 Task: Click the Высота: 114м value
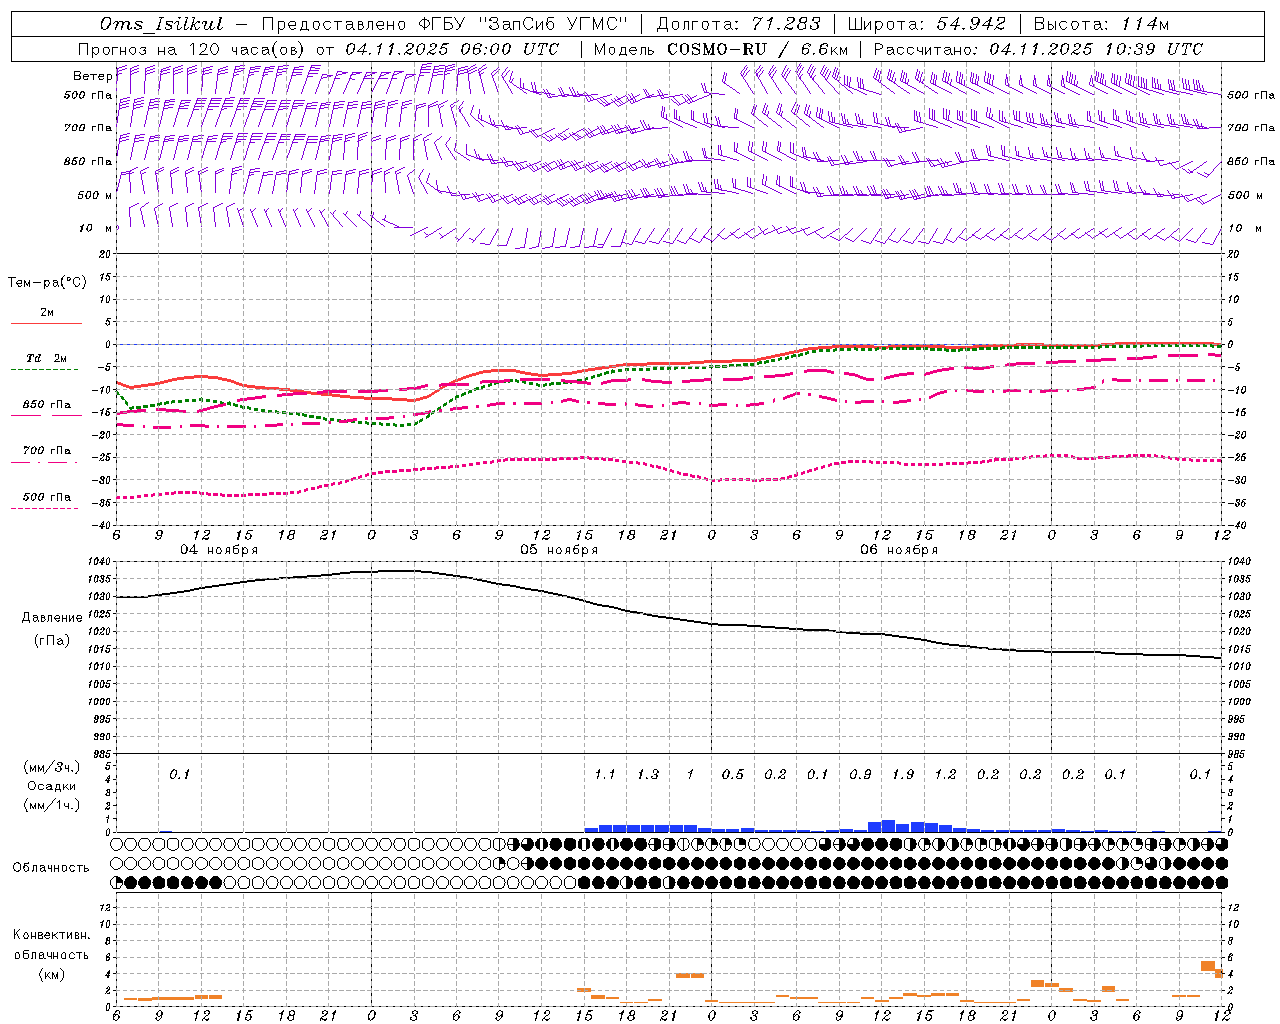tap(1100, 24)
